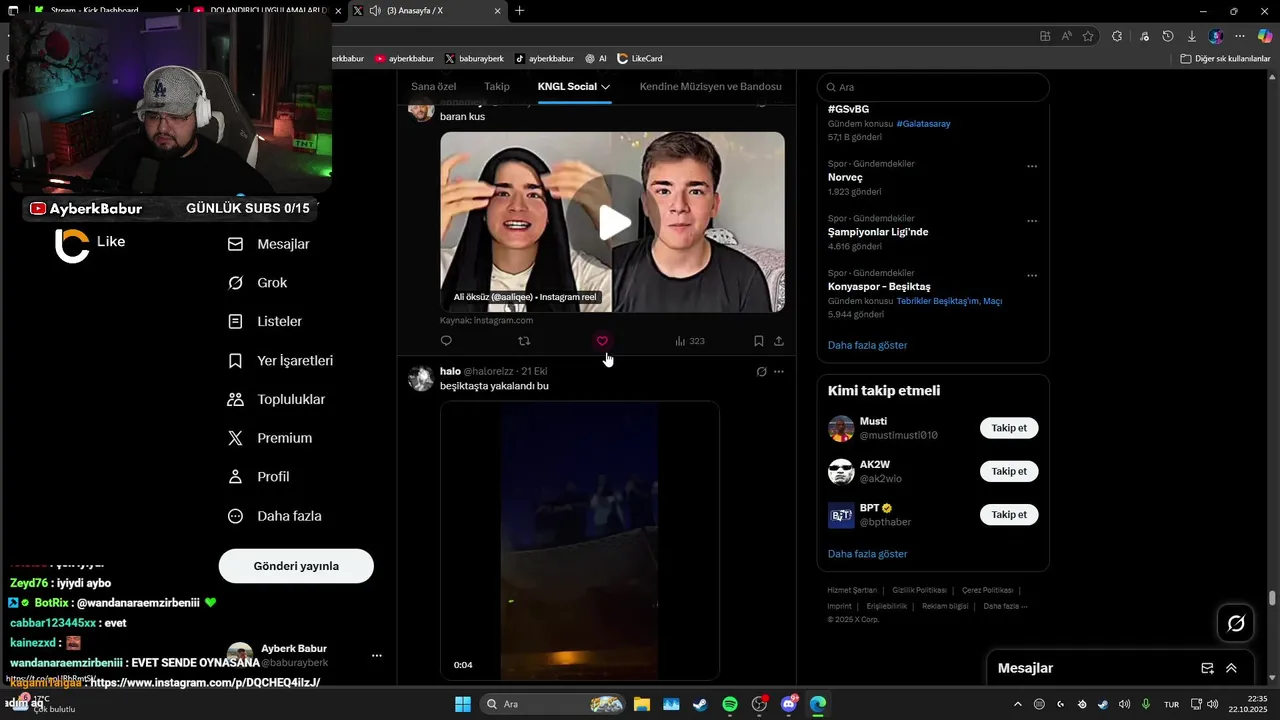Screen dimensions: 1280x720
Task: Open Gizlilik Politikası footer link
Action: coord(919,590)
